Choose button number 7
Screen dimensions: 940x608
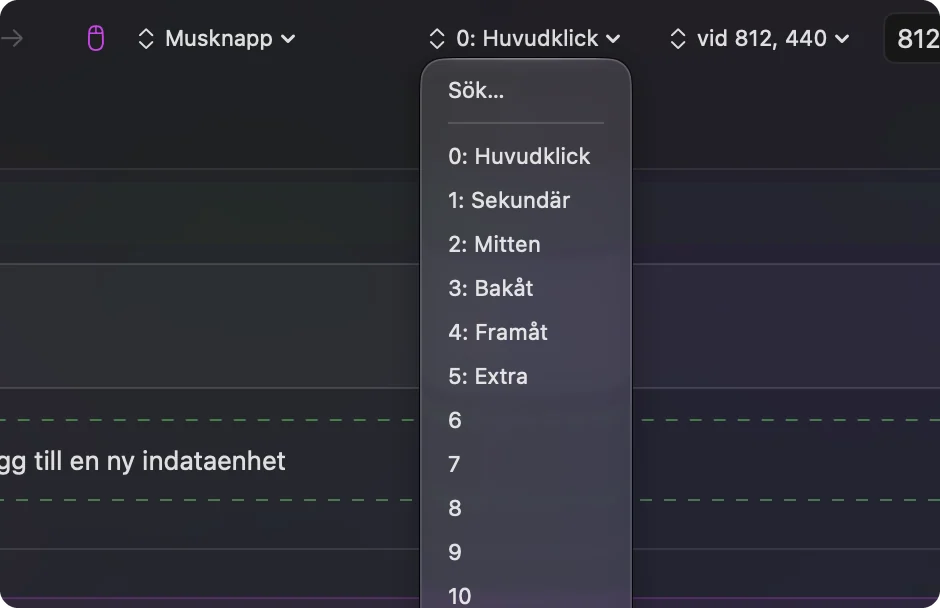[x=526, y=464]
